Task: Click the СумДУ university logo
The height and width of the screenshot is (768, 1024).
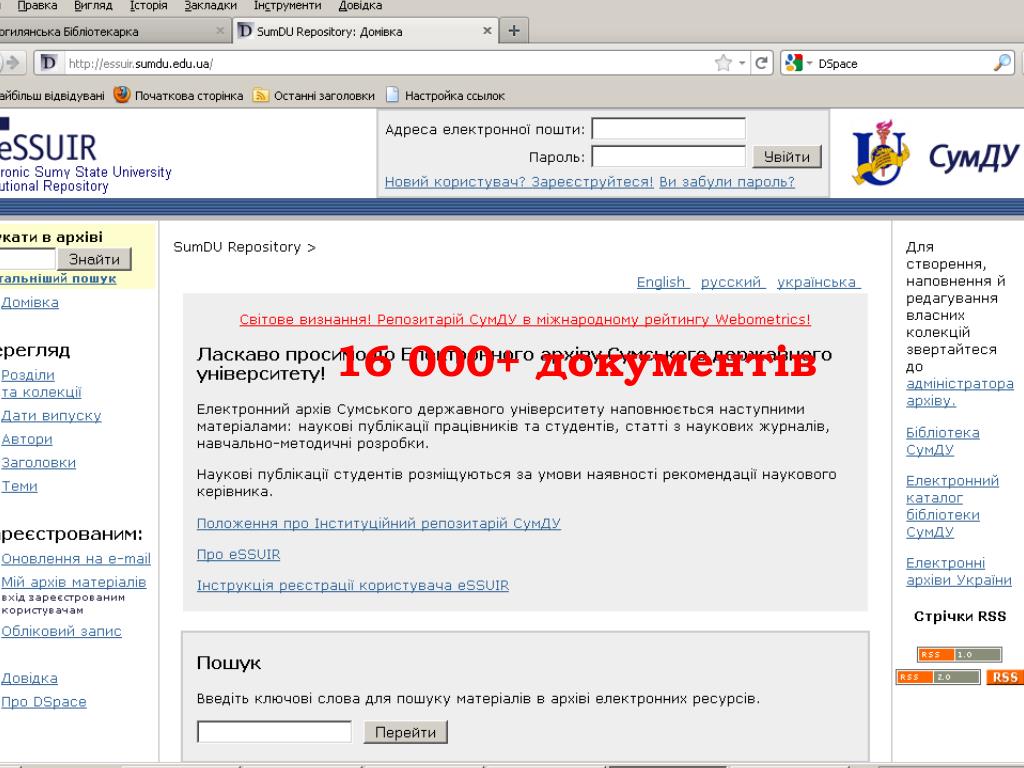Action: click(935, 153)
